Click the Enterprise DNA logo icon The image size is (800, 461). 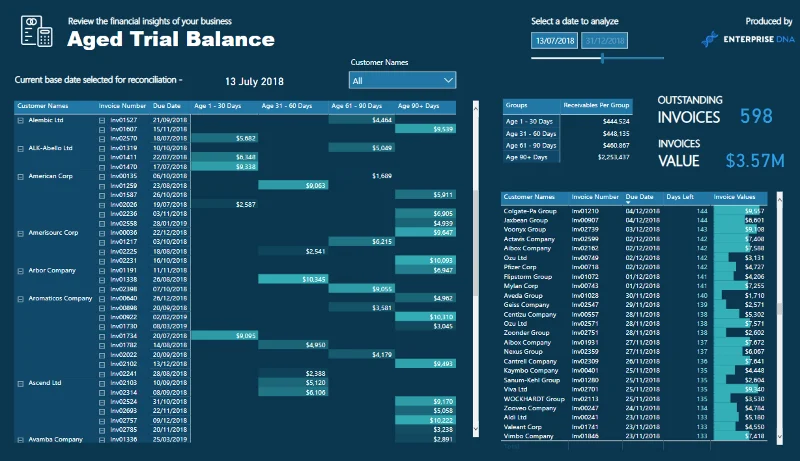pyautogui.click(x=709, y=39)
